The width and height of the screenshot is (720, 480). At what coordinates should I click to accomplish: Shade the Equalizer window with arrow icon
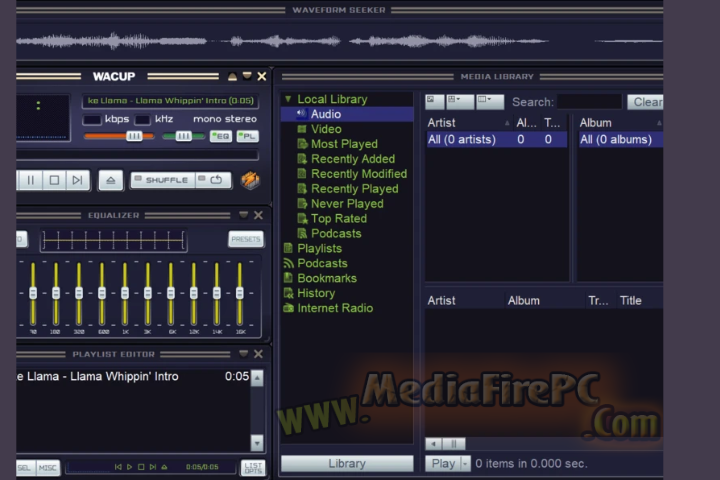pos(244,215)
